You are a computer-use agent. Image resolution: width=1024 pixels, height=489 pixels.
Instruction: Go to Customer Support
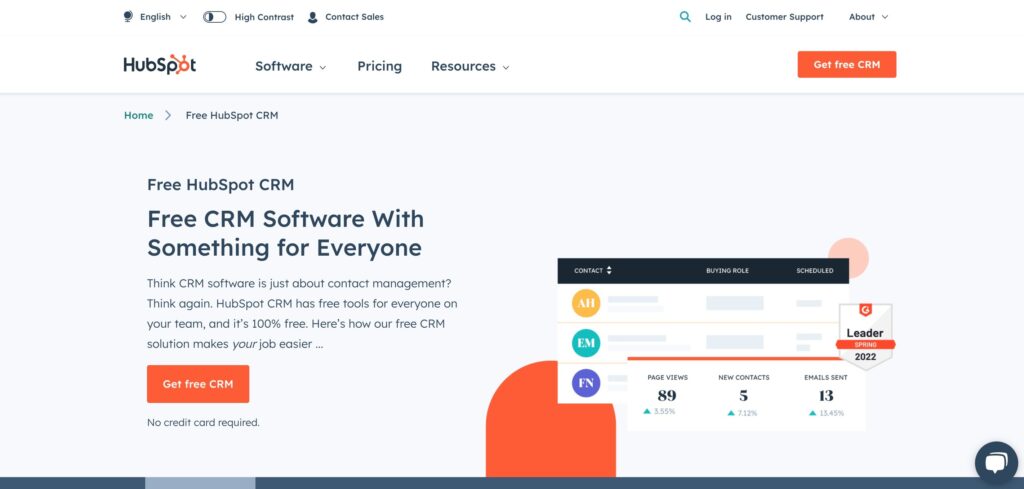pos(784,17)
